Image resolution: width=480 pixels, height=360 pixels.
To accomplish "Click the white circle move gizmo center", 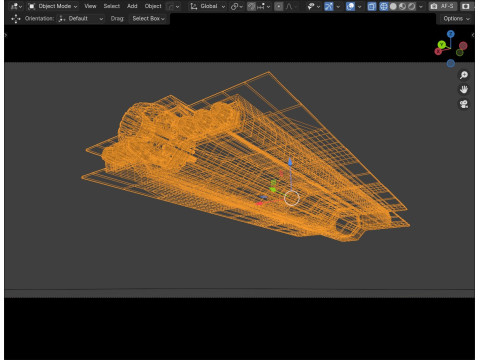I will coord(292,198).
